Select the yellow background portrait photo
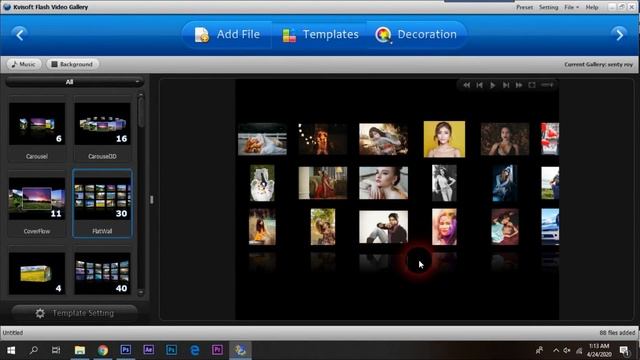This screenshot has width=640, height=360. [444, 139]
